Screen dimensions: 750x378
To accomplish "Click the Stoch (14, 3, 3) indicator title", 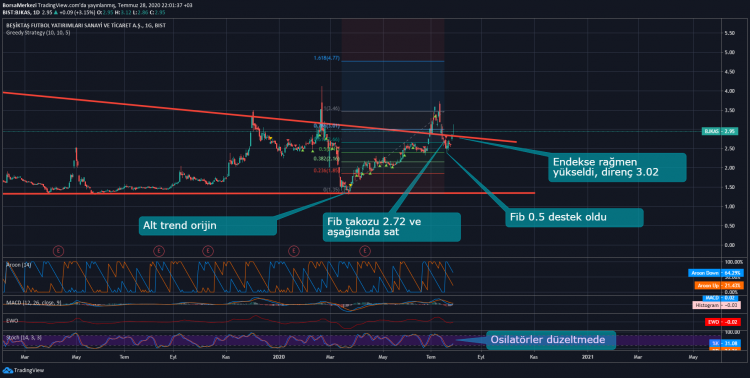I will pyautogui.click(x=23, y=338).
